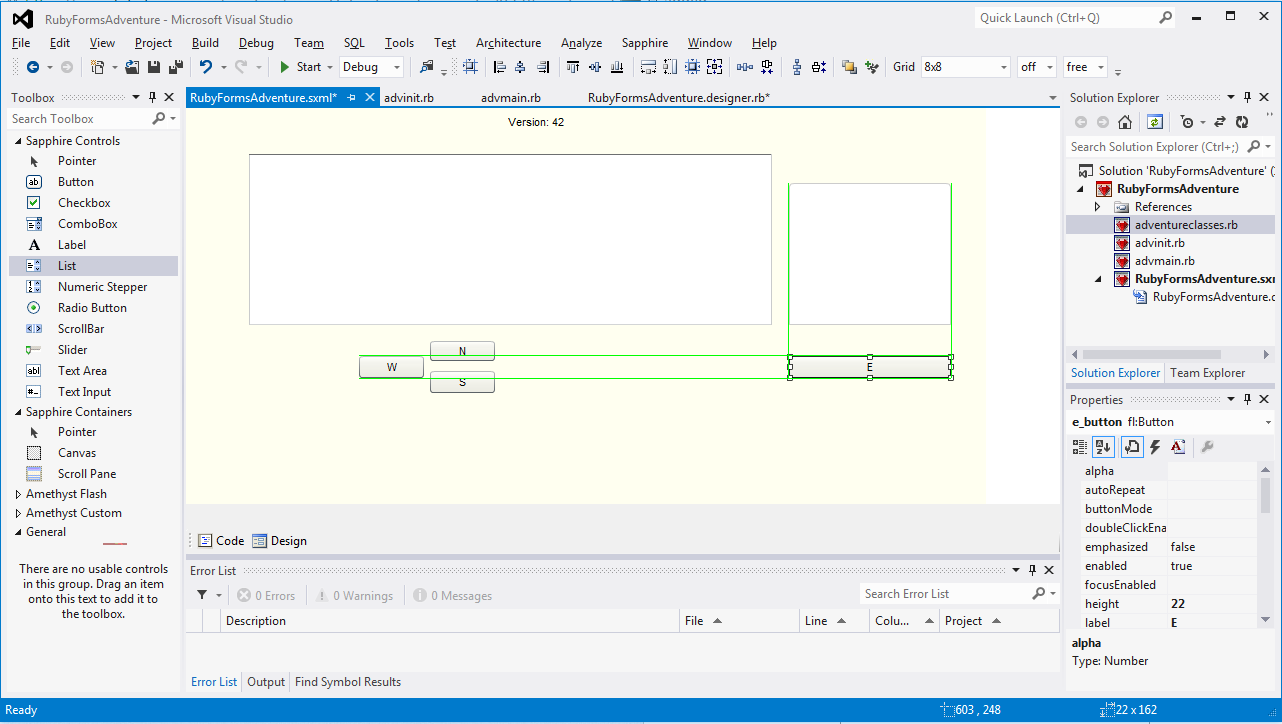
Task: Click the filter funnel in Error List
Action: 202,595
